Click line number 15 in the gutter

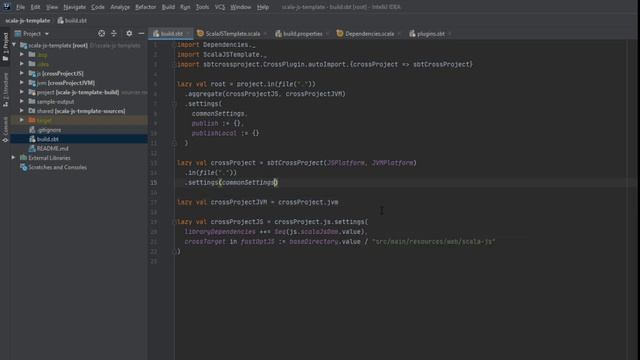pos(153,183)
